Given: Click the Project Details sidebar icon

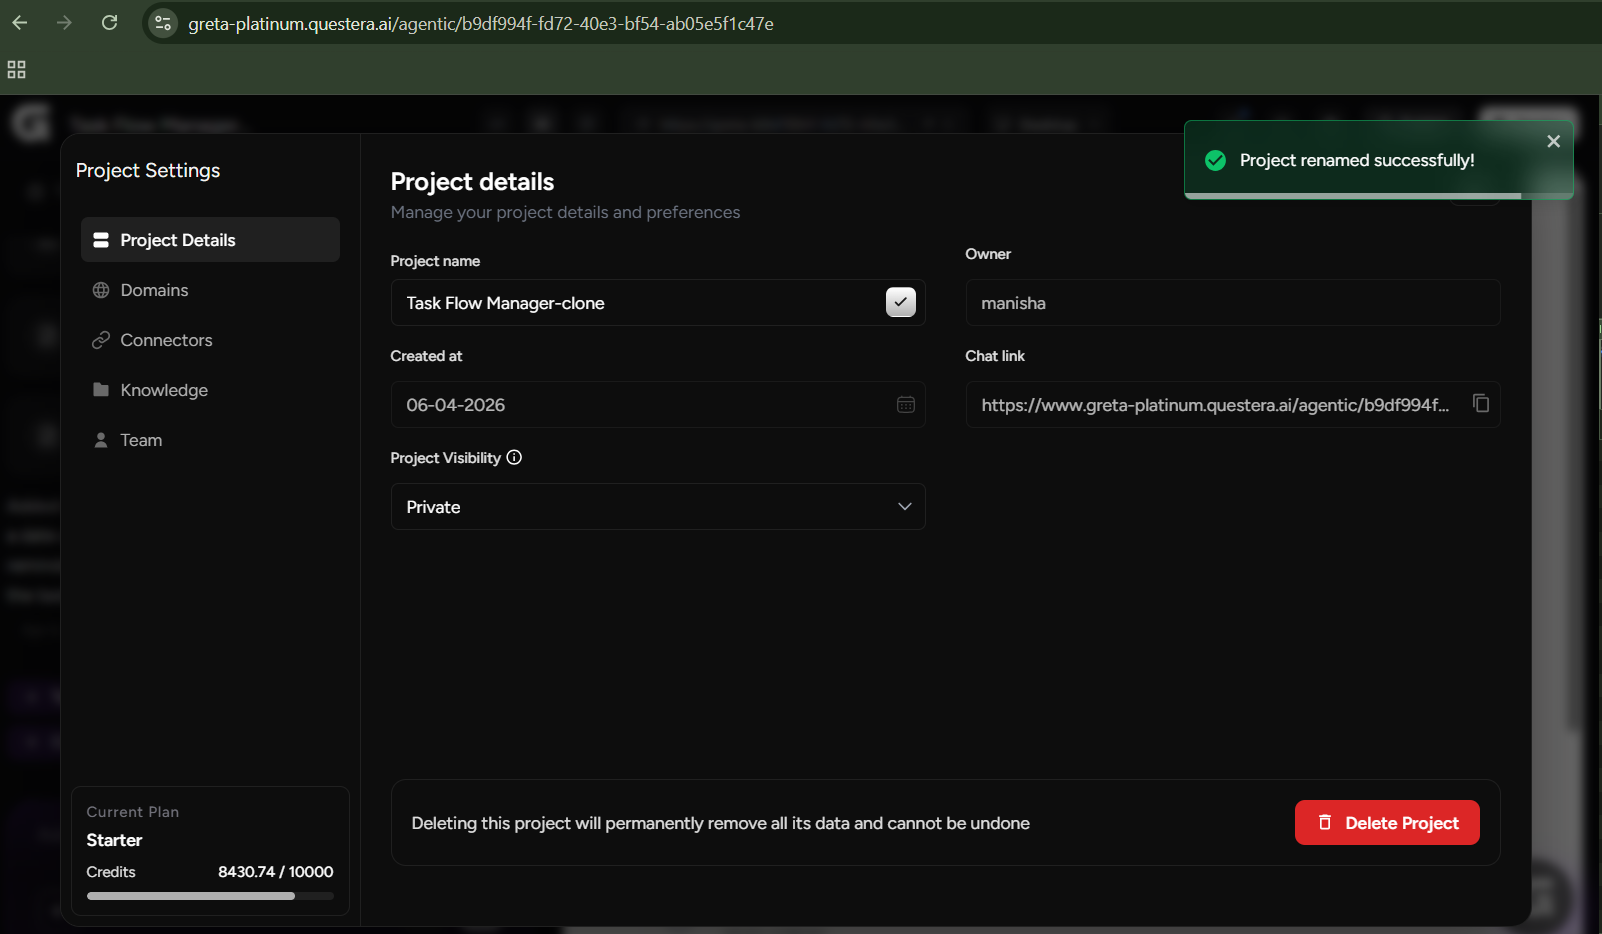Looking at the screenshot, I should coord(101,240).
